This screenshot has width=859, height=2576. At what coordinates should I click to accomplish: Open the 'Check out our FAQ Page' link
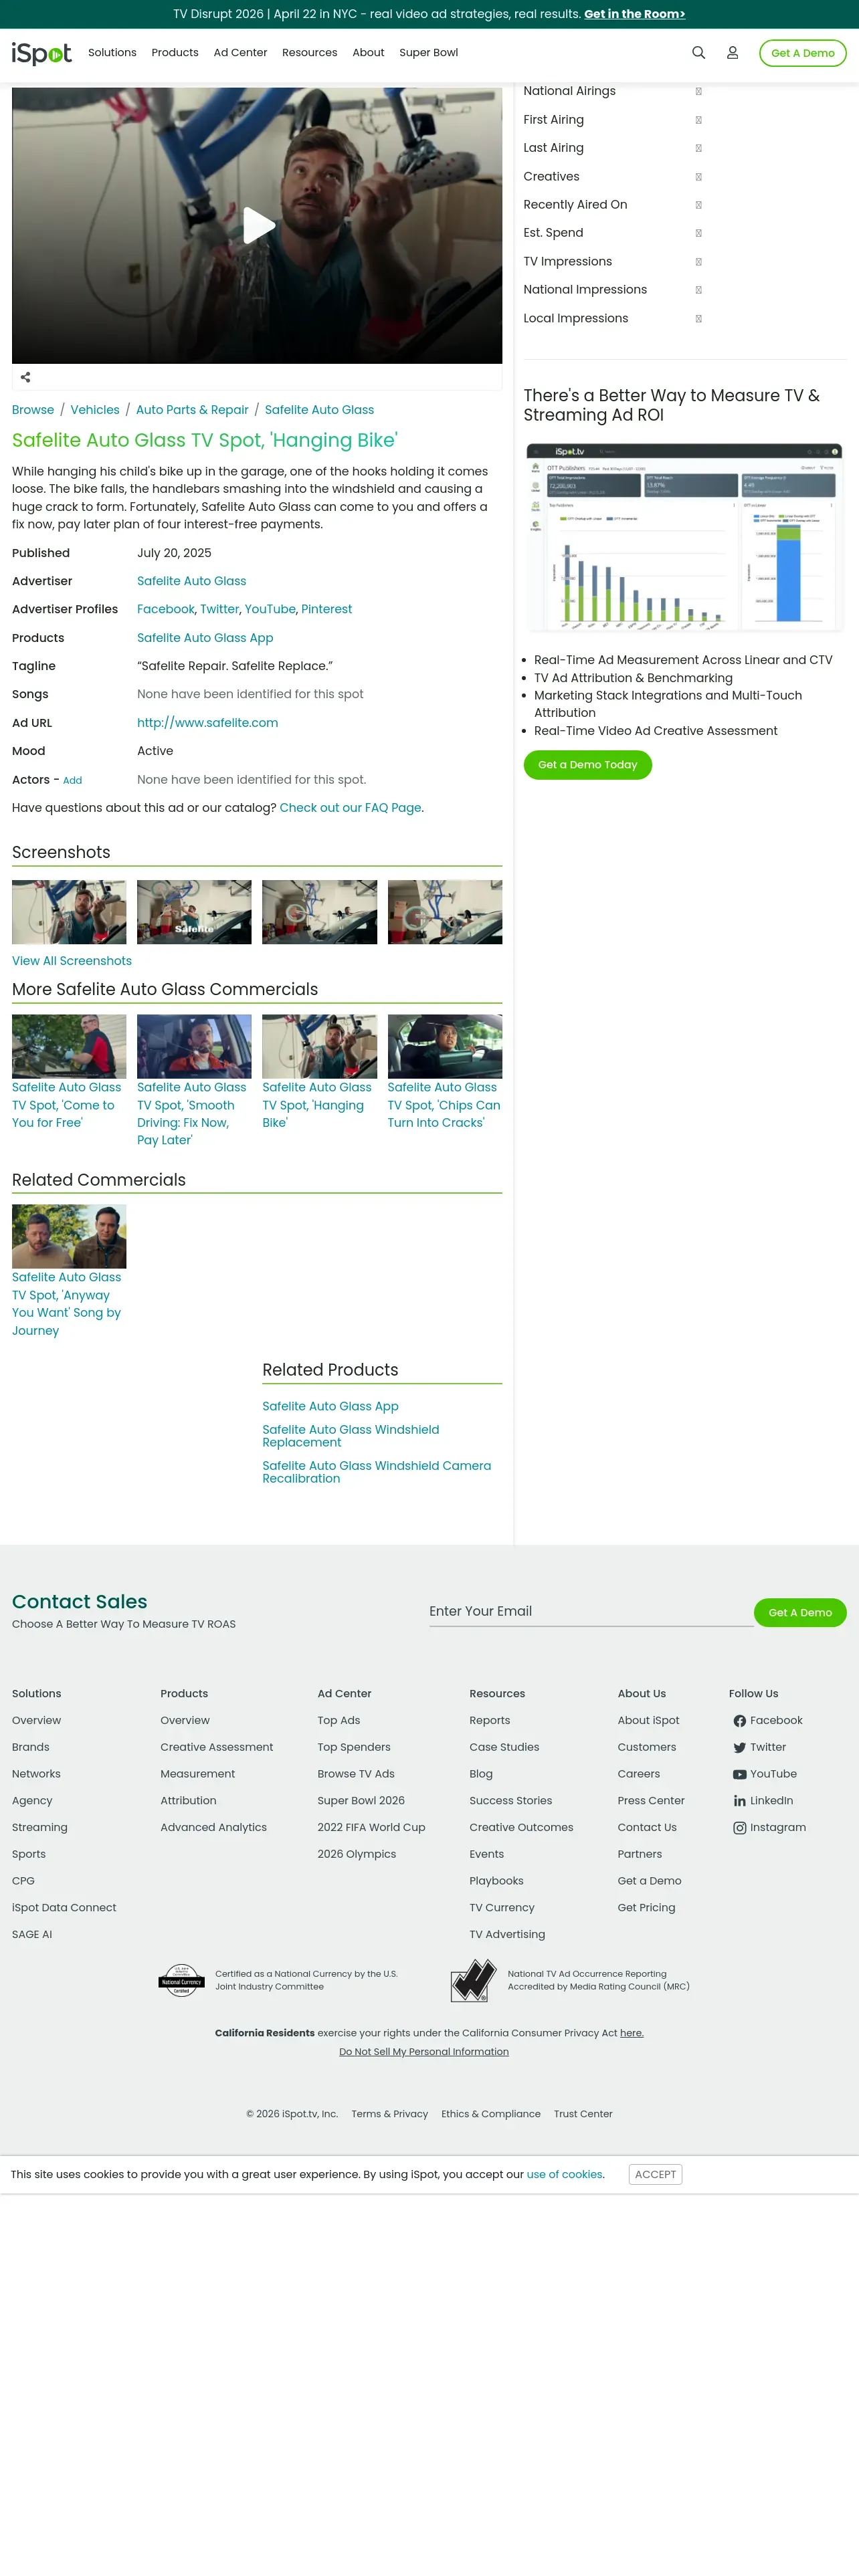(x=351, y=808)
